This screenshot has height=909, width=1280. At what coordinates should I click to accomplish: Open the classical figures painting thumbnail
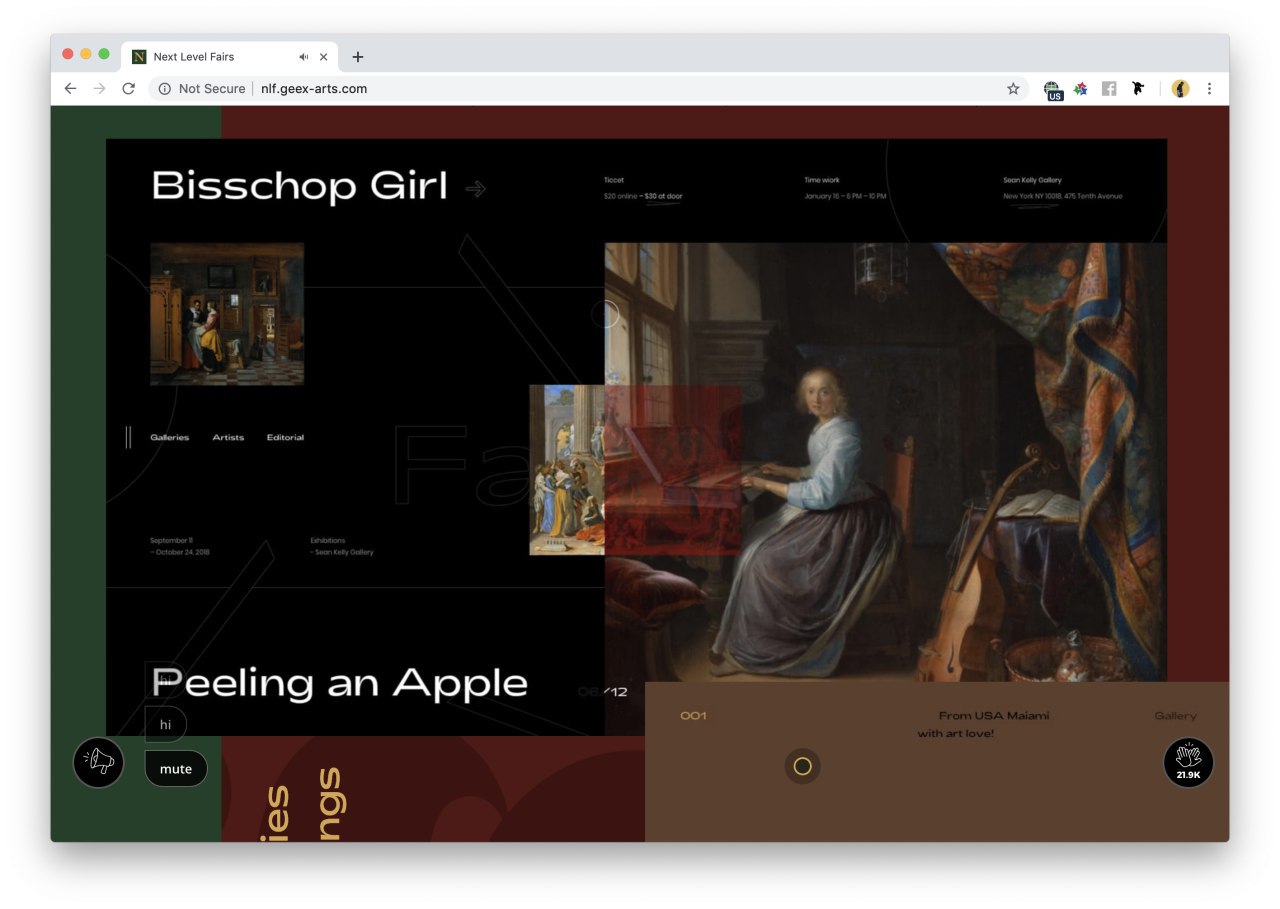point(567,469)
